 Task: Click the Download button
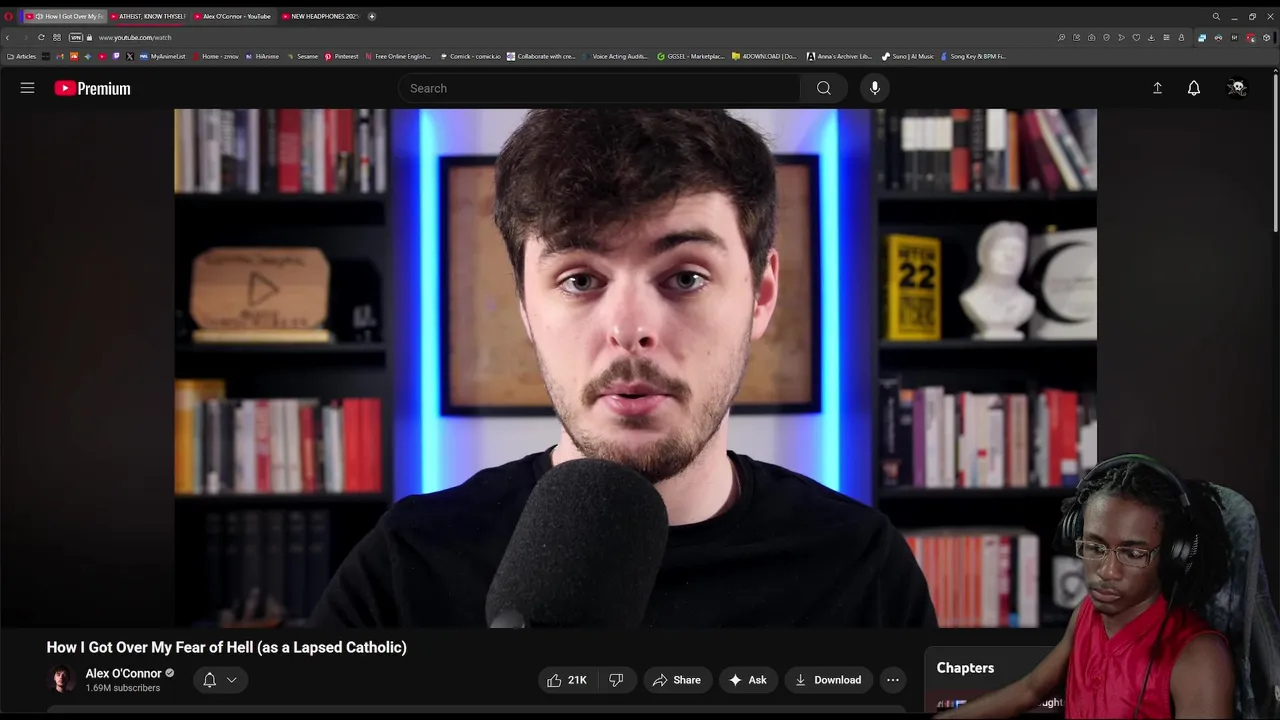pos(828,680)
